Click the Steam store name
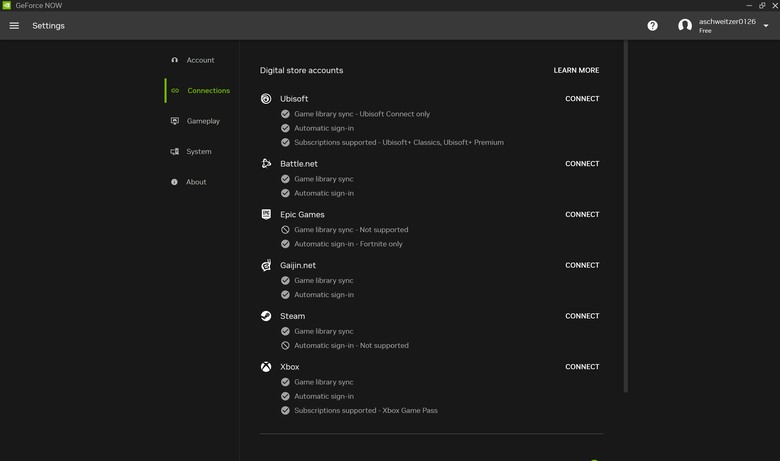780x461 pixels. point(292,316)
